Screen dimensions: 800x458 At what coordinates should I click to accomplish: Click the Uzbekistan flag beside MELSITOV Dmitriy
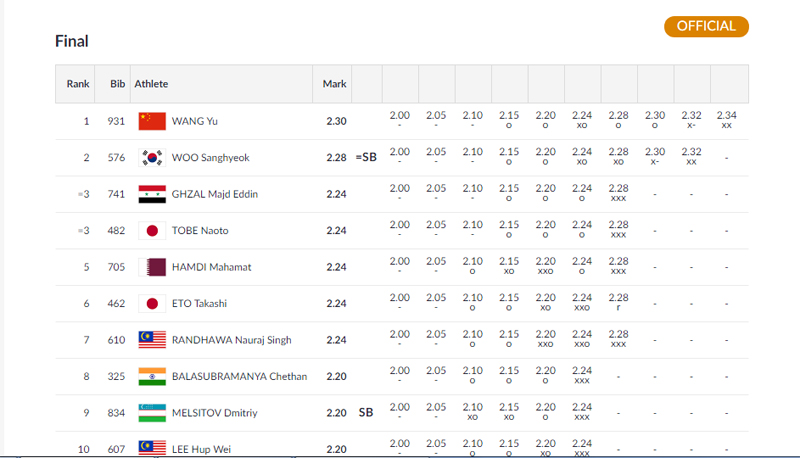tap(152, 413)
